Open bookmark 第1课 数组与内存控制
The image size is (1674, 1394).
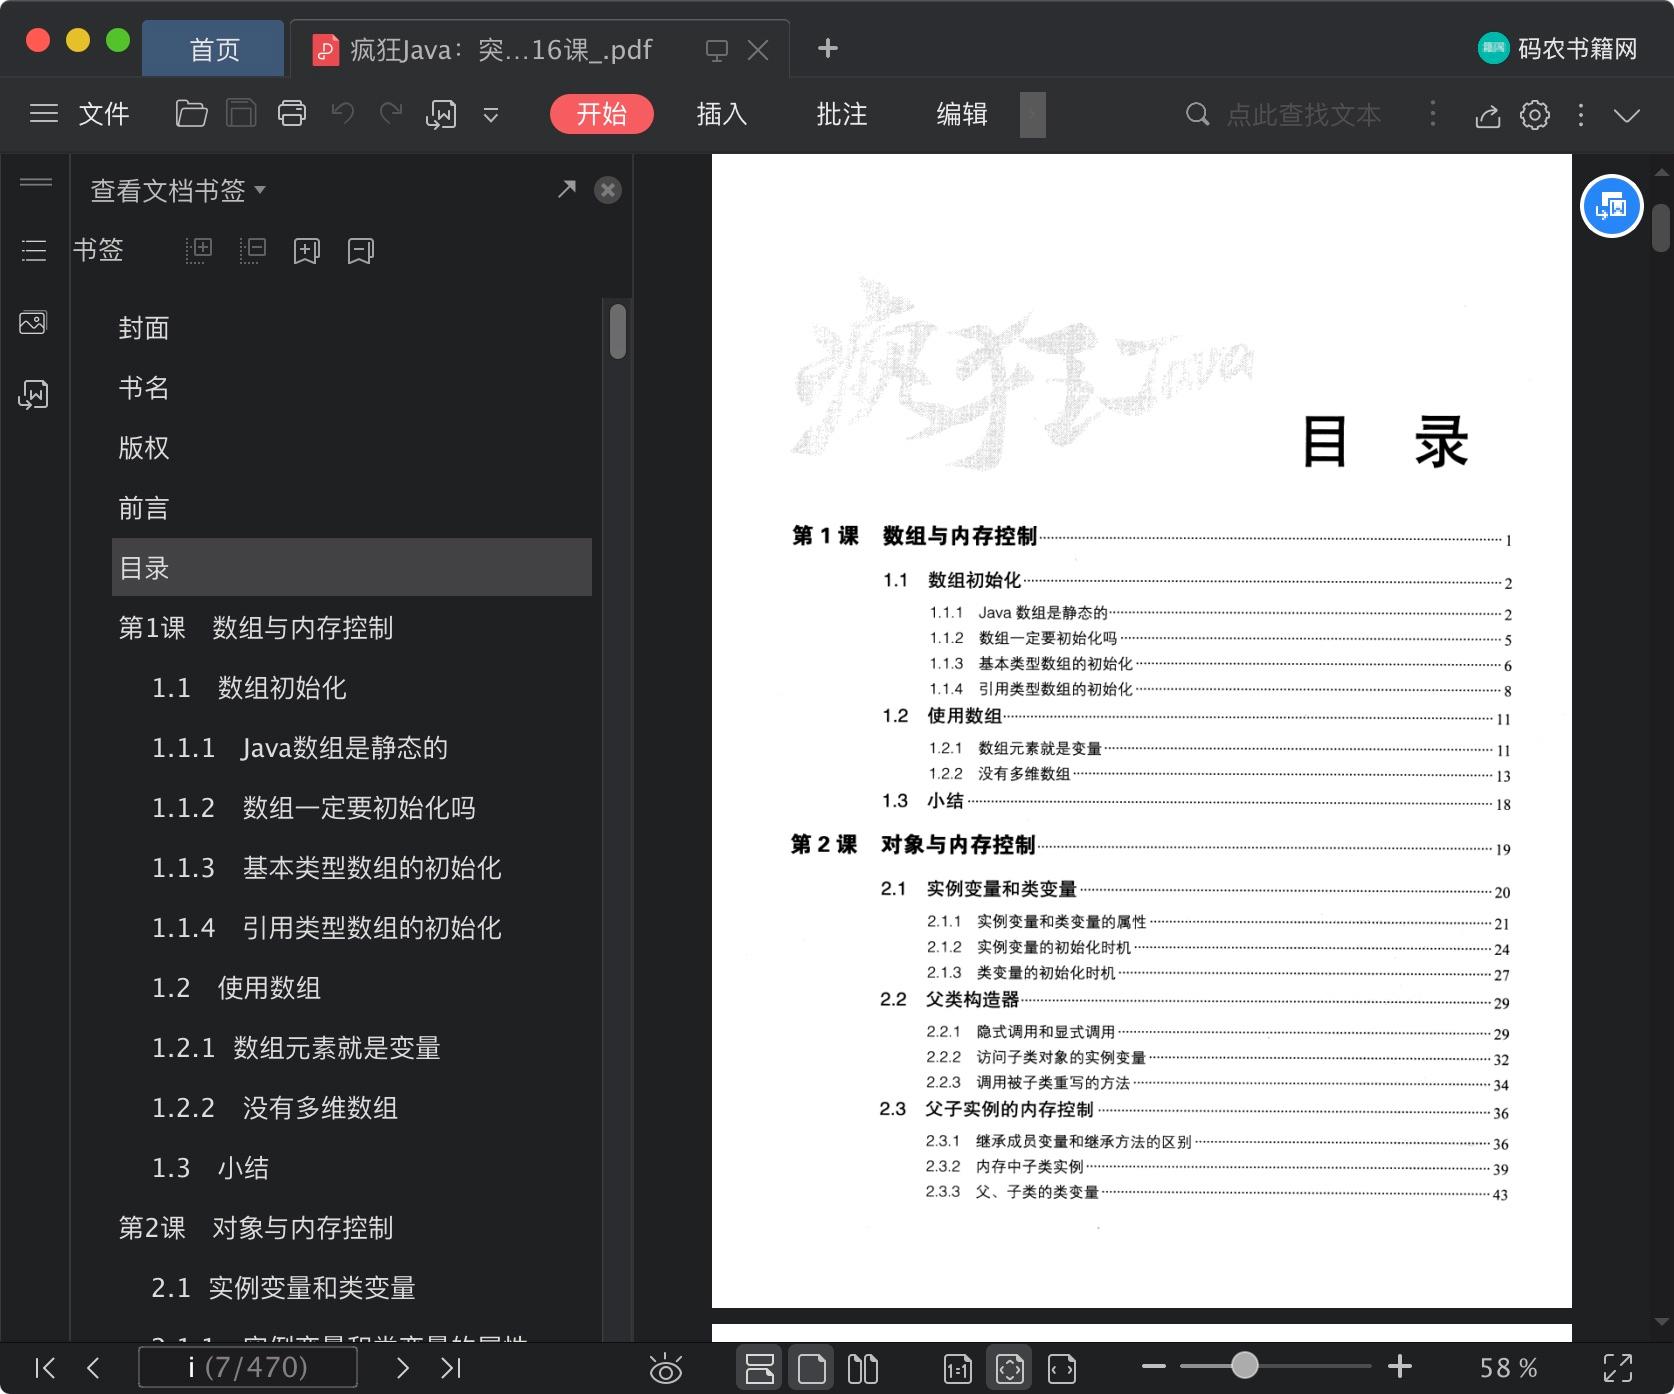(256, 628)
